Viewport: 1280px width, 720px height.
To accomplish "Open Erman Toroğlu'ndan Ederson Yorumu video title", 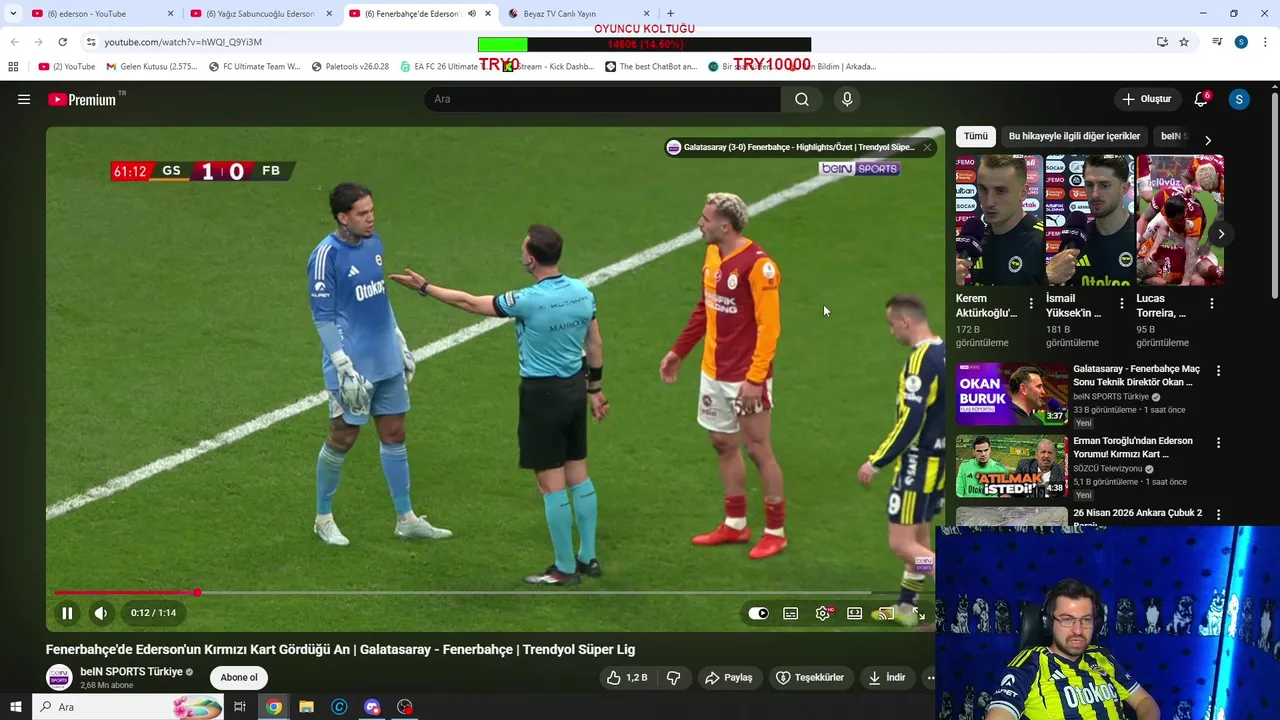I will 1133,447.
